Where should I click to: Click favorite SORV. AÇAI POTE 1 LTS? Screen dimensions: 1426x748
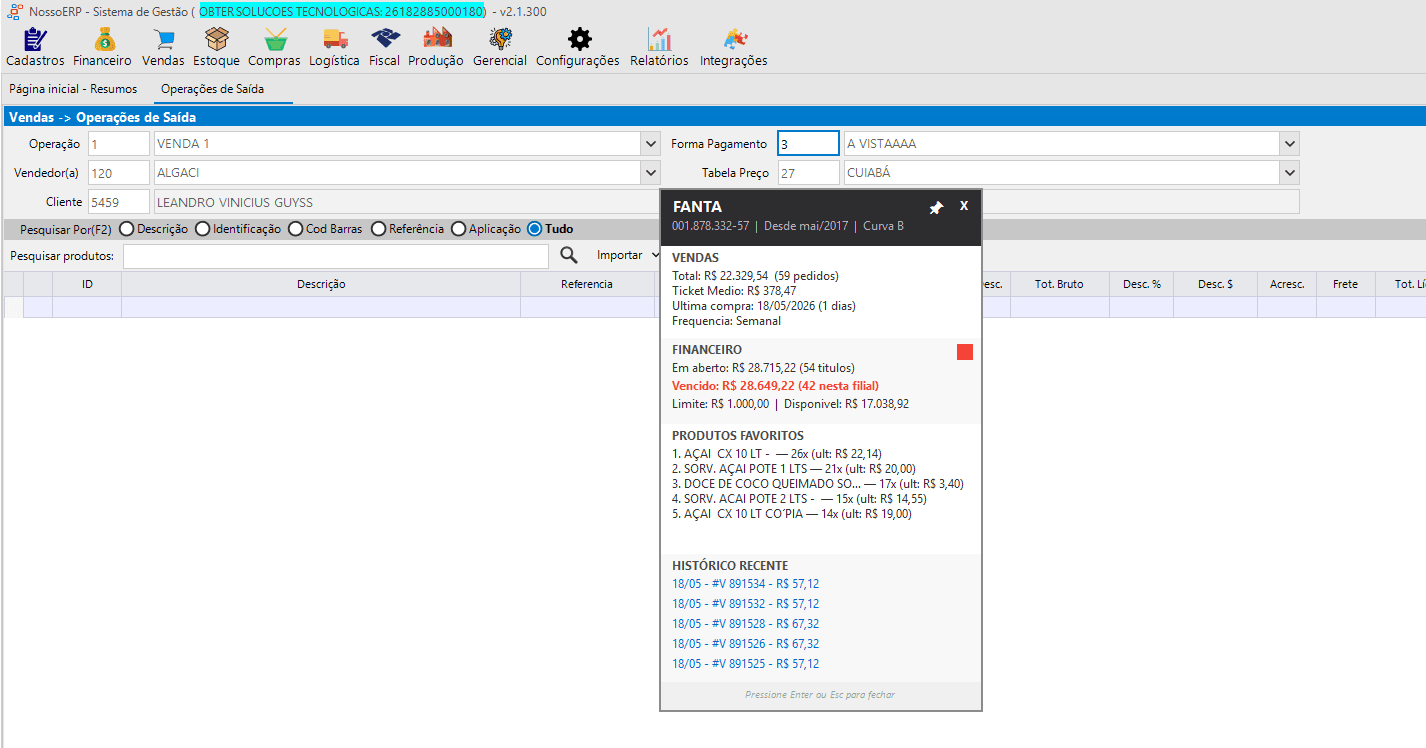click(x=793, y=469)
